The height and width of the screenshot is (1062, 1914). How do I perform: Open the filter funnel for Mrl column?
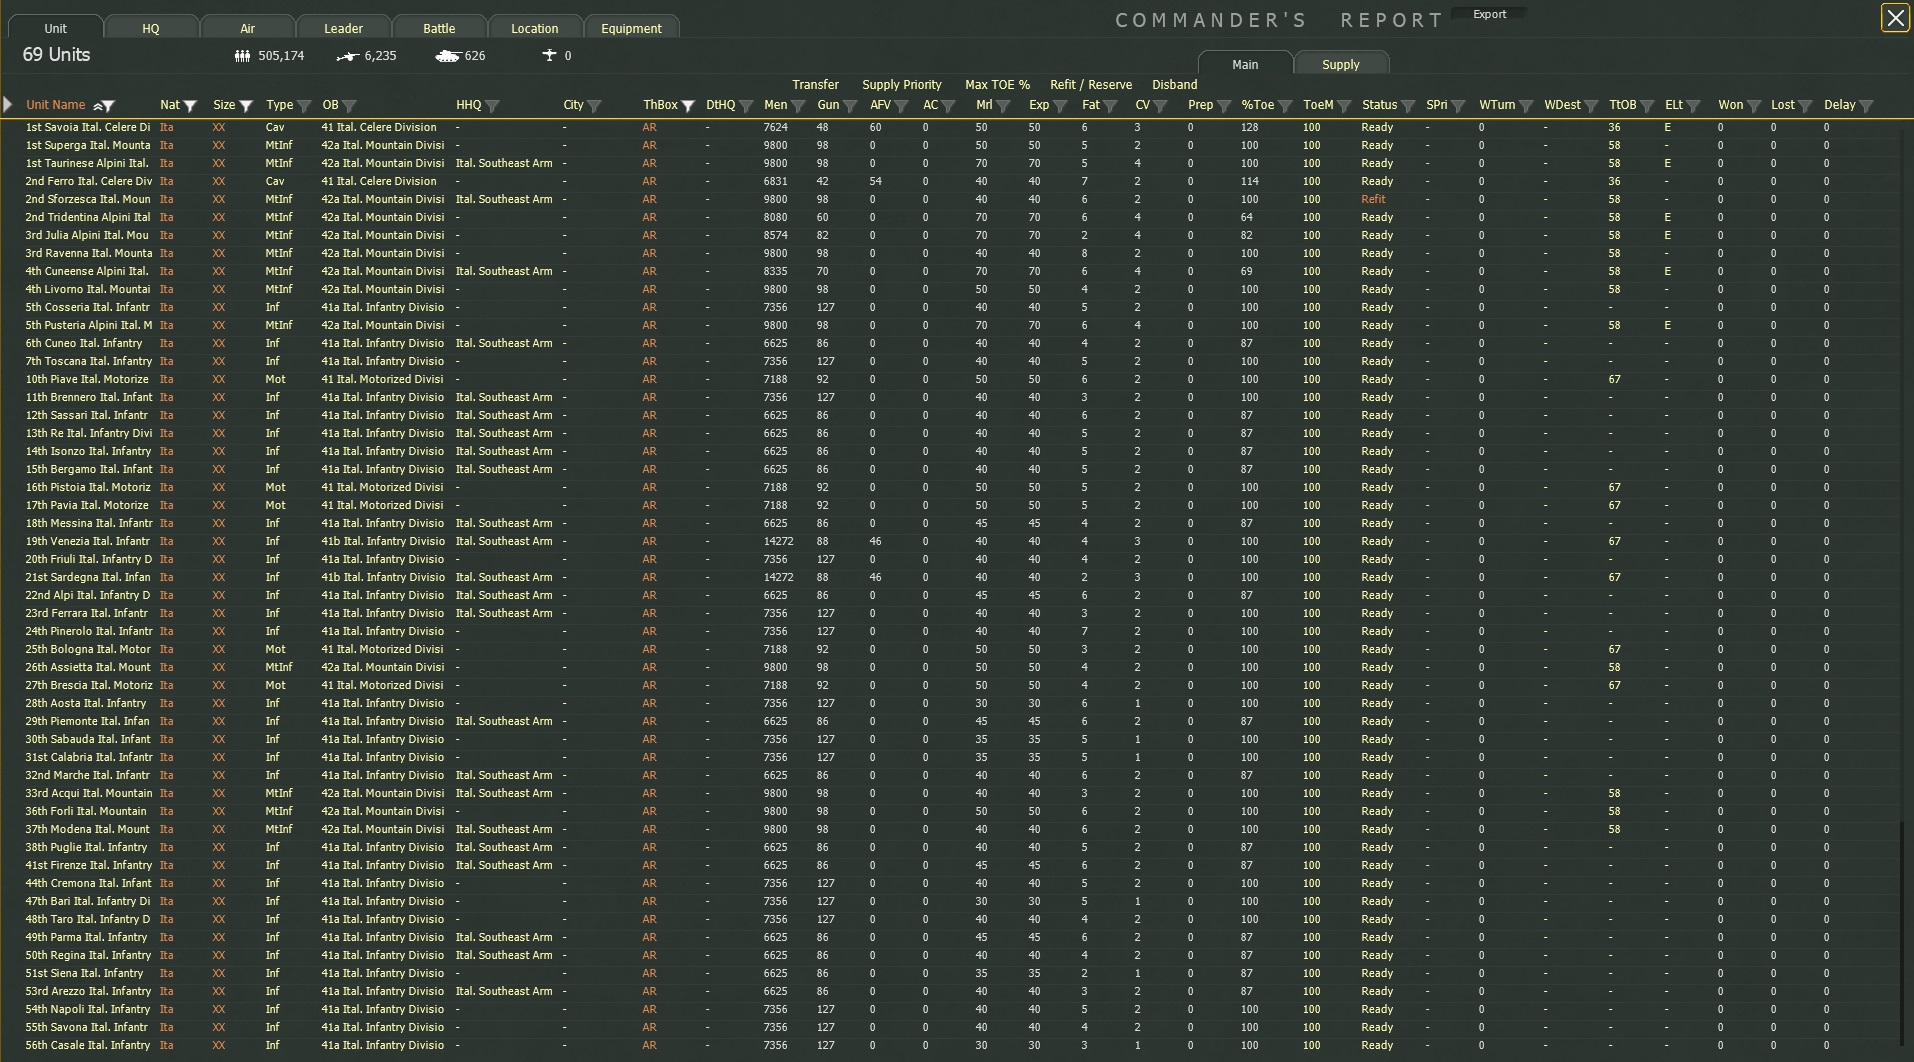tap(1003, 106)
